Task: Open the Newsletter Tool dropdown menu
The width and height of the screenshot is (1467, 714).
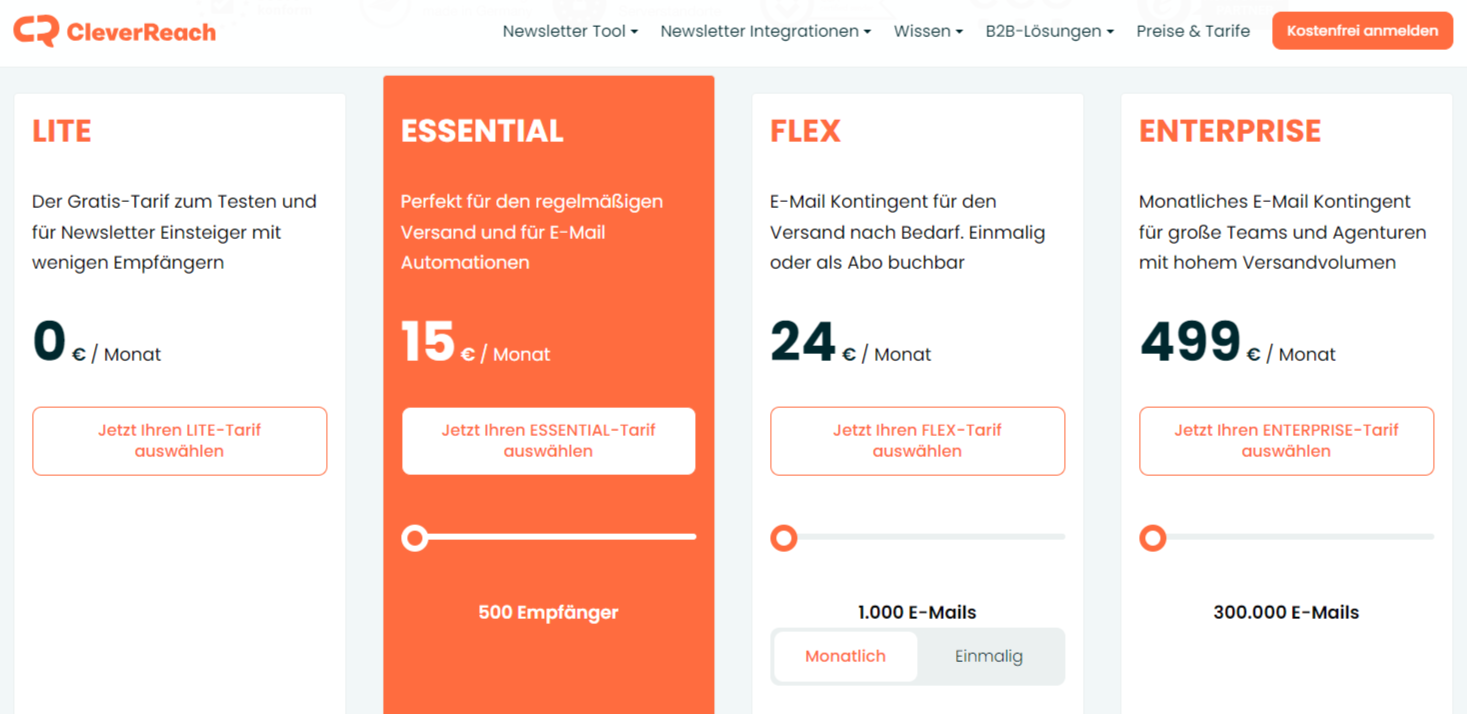Action: point(570,31)
